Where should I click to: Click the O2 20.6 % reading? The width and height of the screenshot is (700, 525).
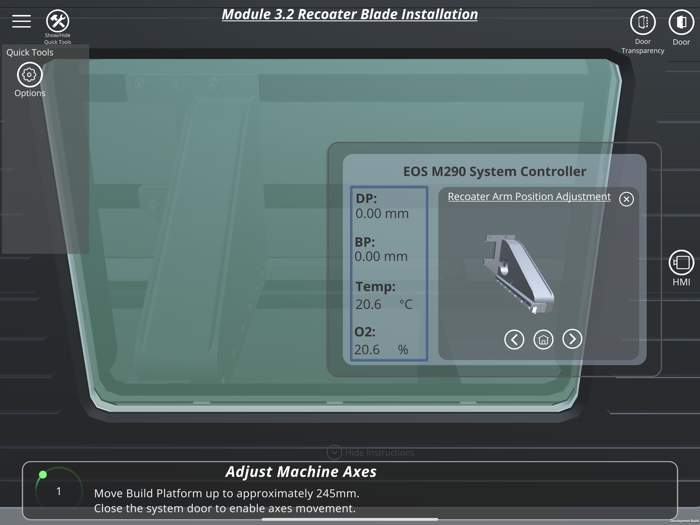[381, 350]
